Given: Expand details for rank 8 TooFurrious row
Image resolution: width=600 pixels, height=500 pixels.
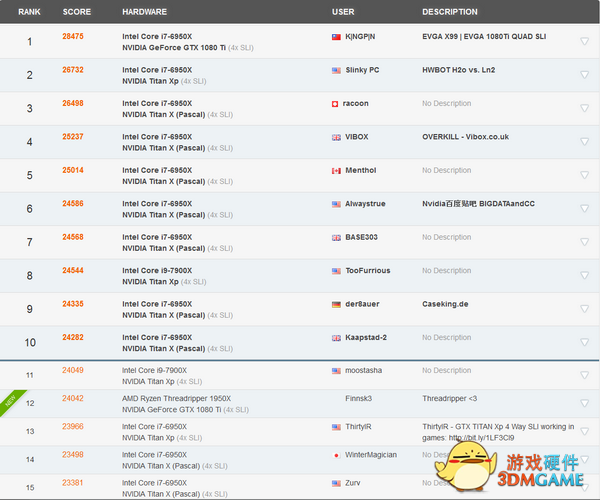Looking at the screenshot, I should tap(584, 275).
